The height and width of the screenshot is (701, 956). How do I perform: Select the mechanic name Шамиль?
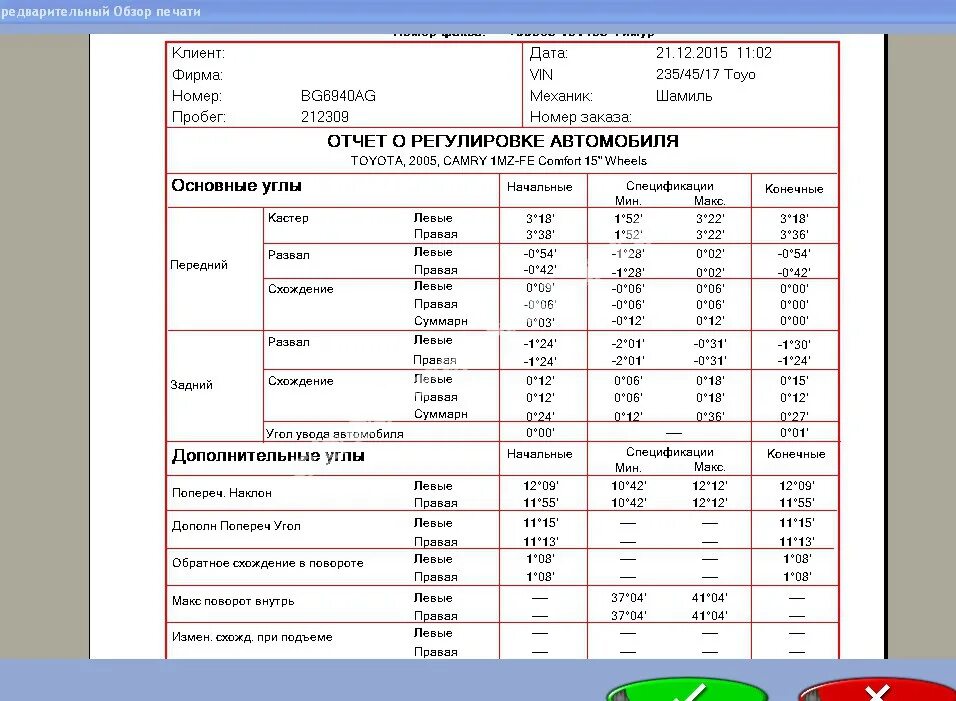tap(684, 96)
